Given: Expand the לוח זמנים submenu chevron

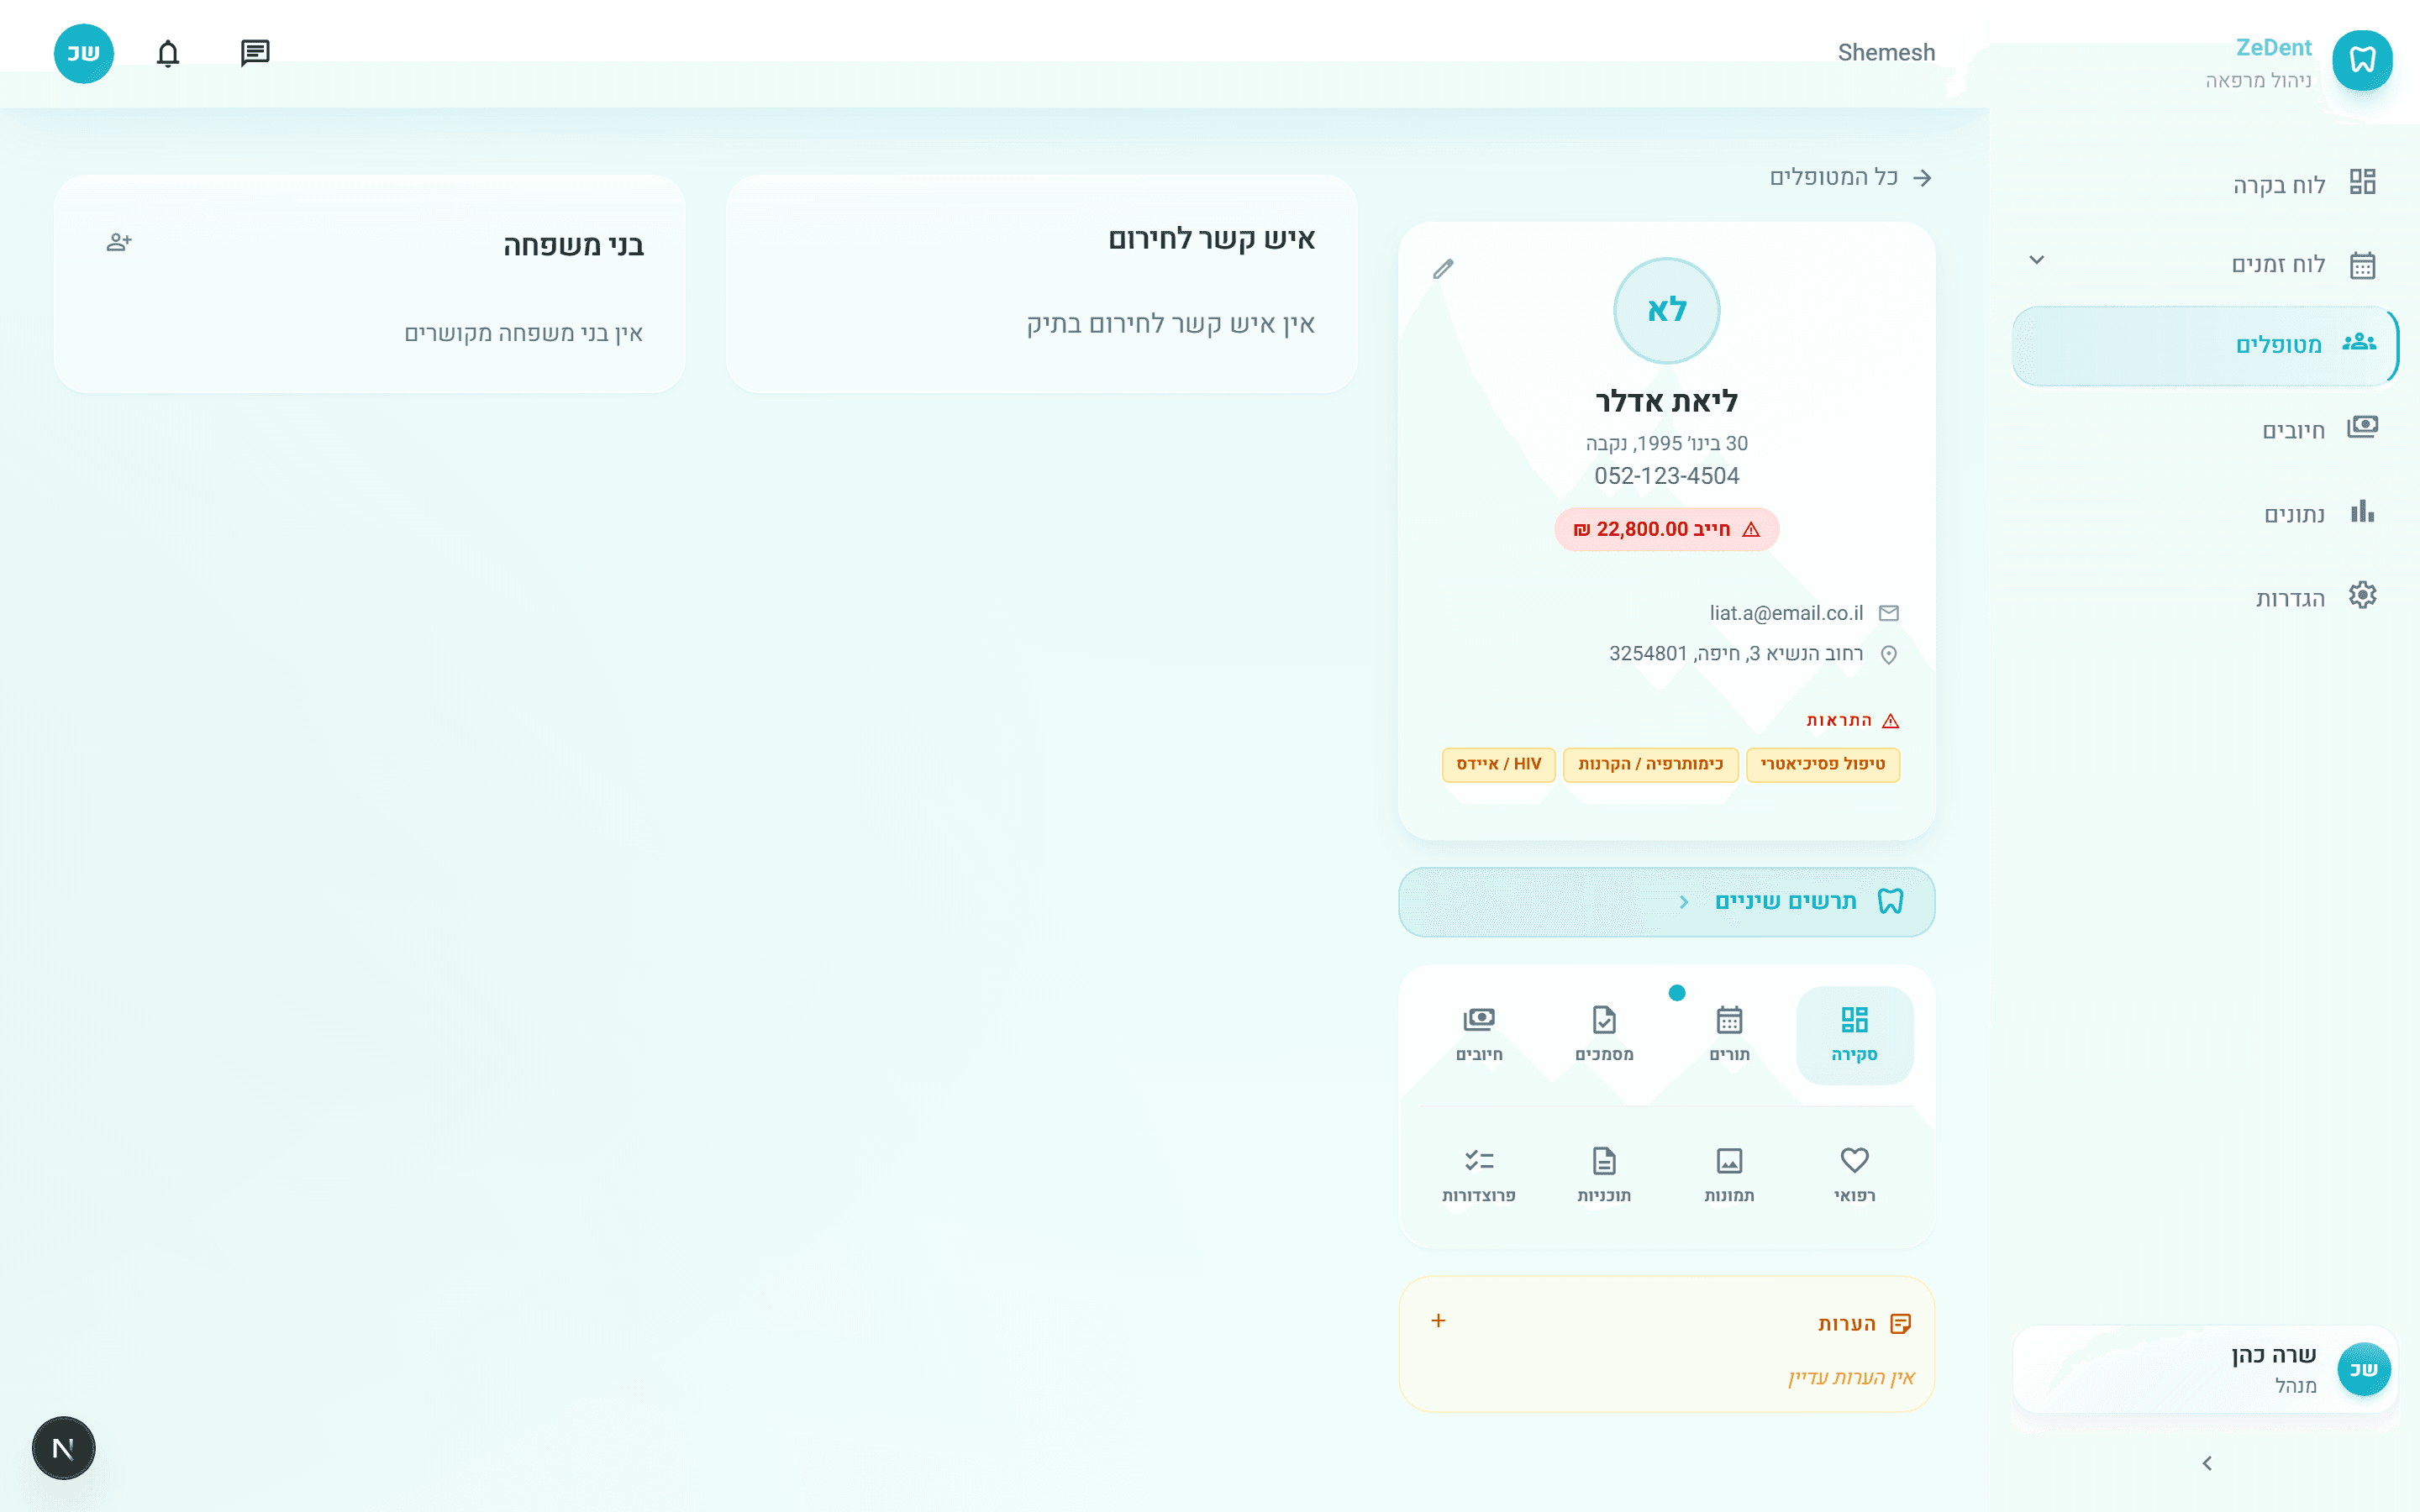Looking at the screenshot, I should (x=2036, y=260).
